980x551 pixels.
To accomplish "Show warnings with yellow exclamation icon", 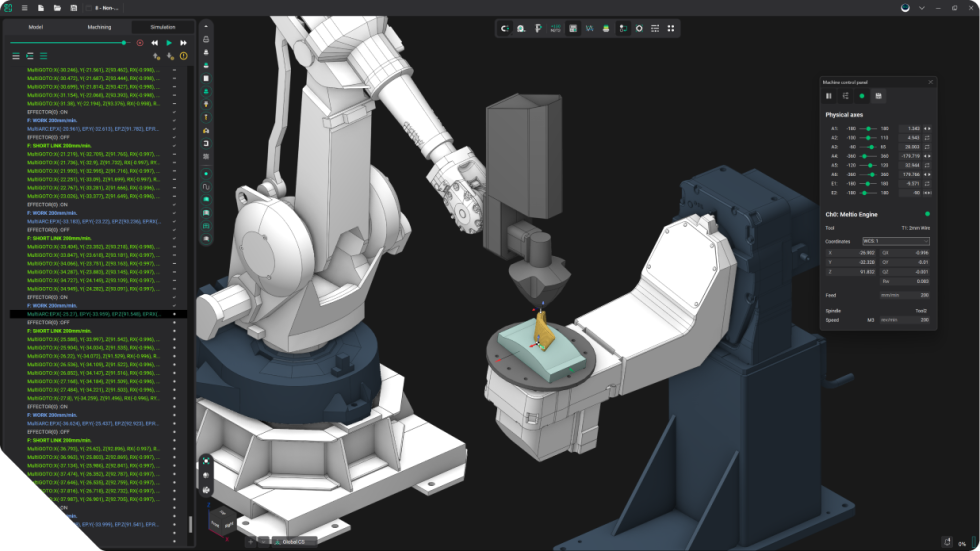I will (x=184, y=56).
